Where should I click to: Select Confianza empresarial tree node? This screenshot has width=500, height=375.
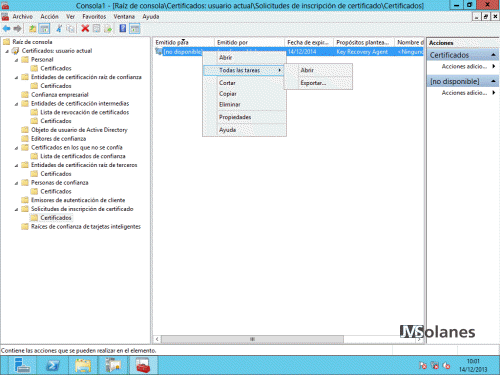pos(60,95)
